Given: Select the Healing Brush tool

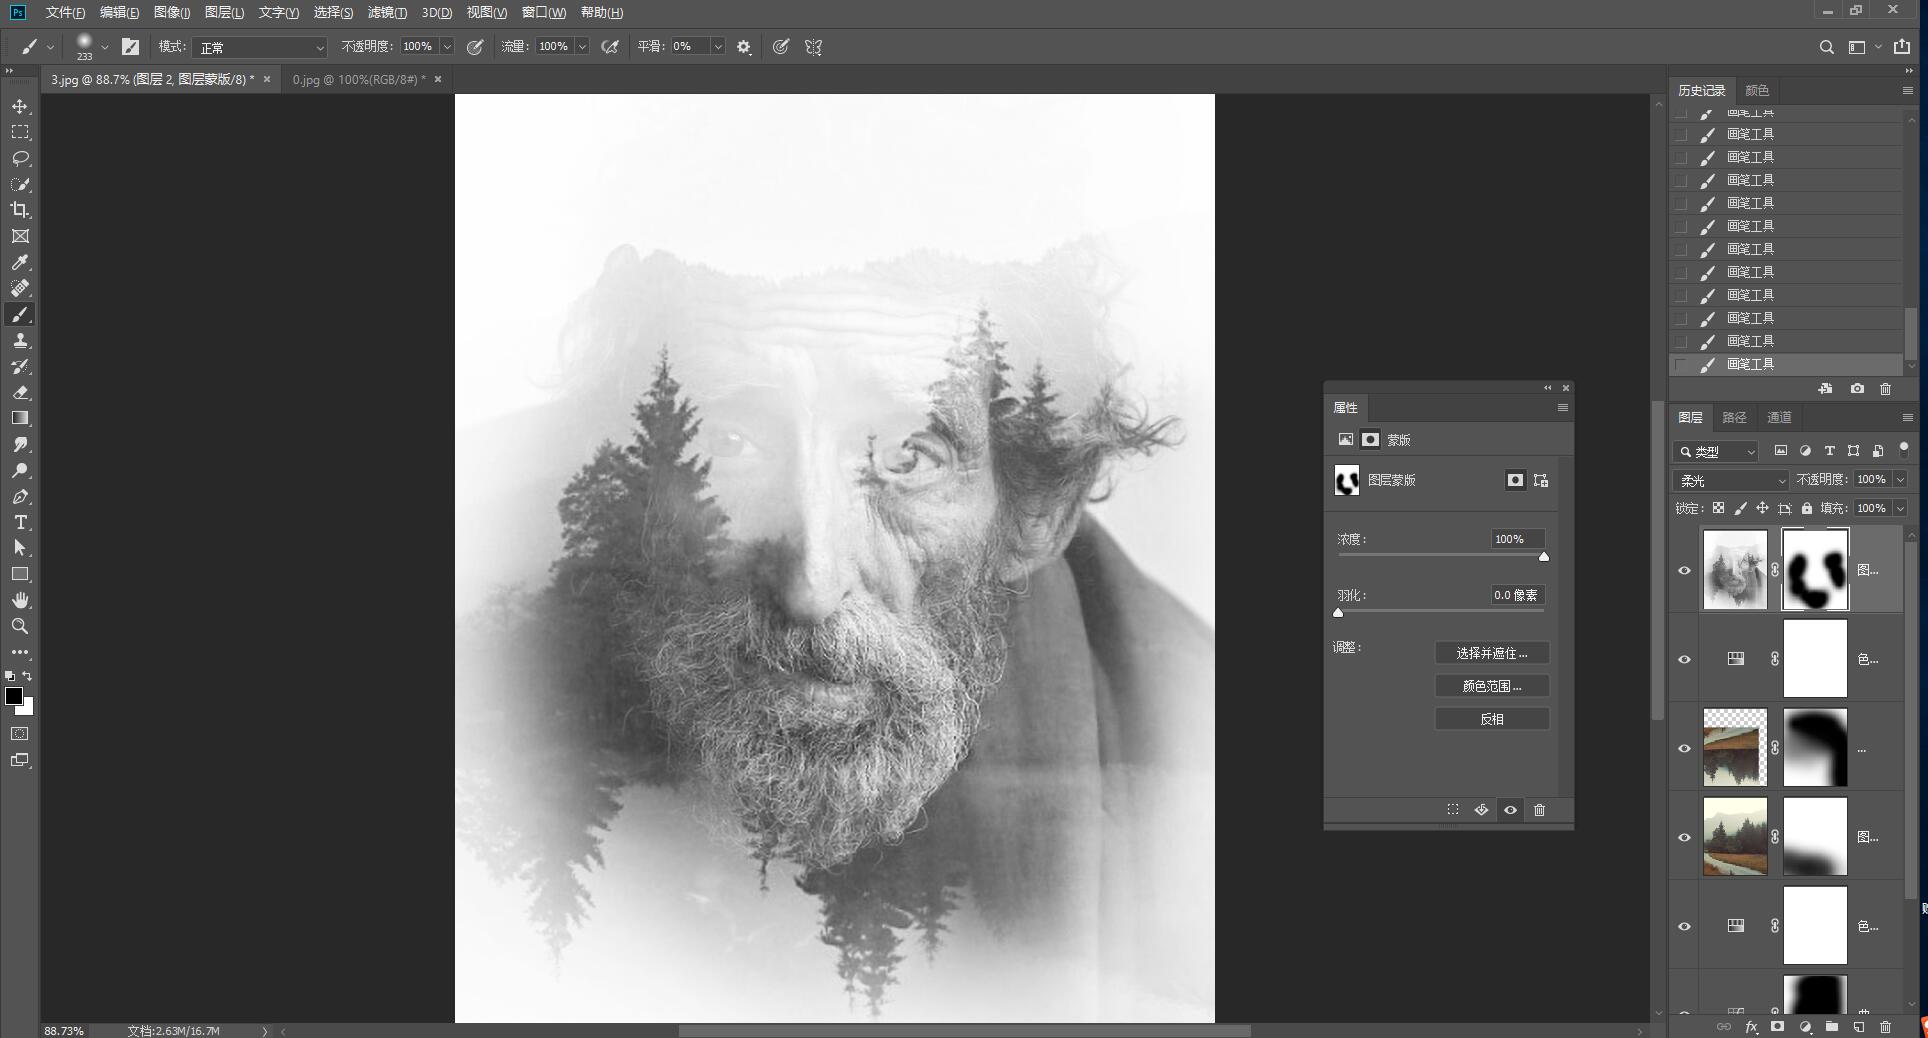Looking at the screenshot, I should click(20, 288).
